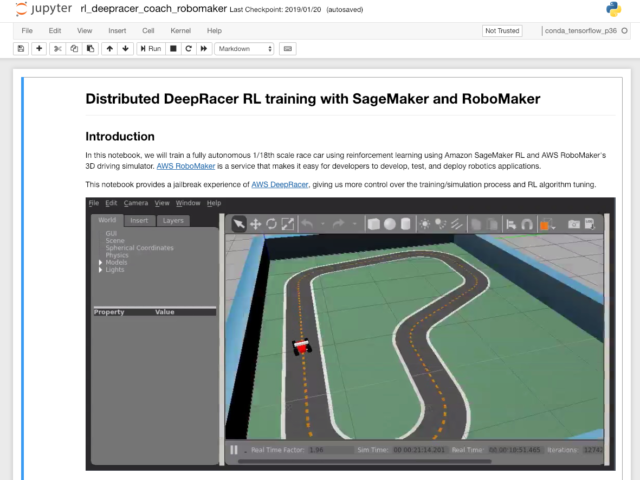Expand the Models tree node
This screenshot has width=640, height=480.
(100, 262)
